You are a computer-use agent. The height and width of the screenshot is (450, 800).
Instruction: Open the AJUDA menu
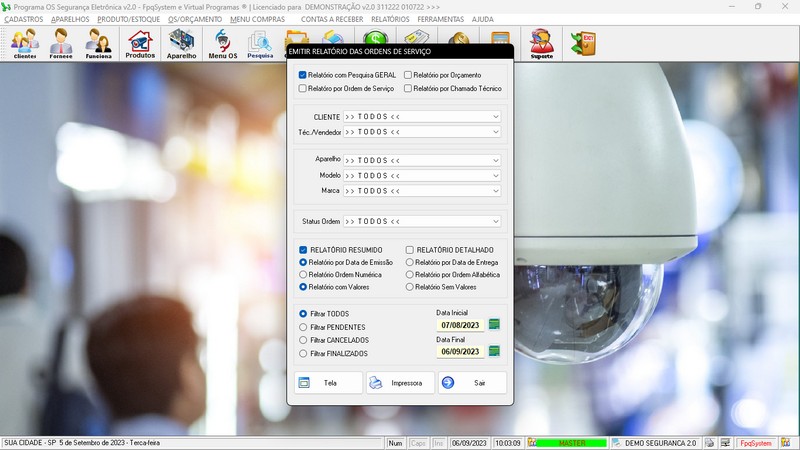[x=483, y=19]
